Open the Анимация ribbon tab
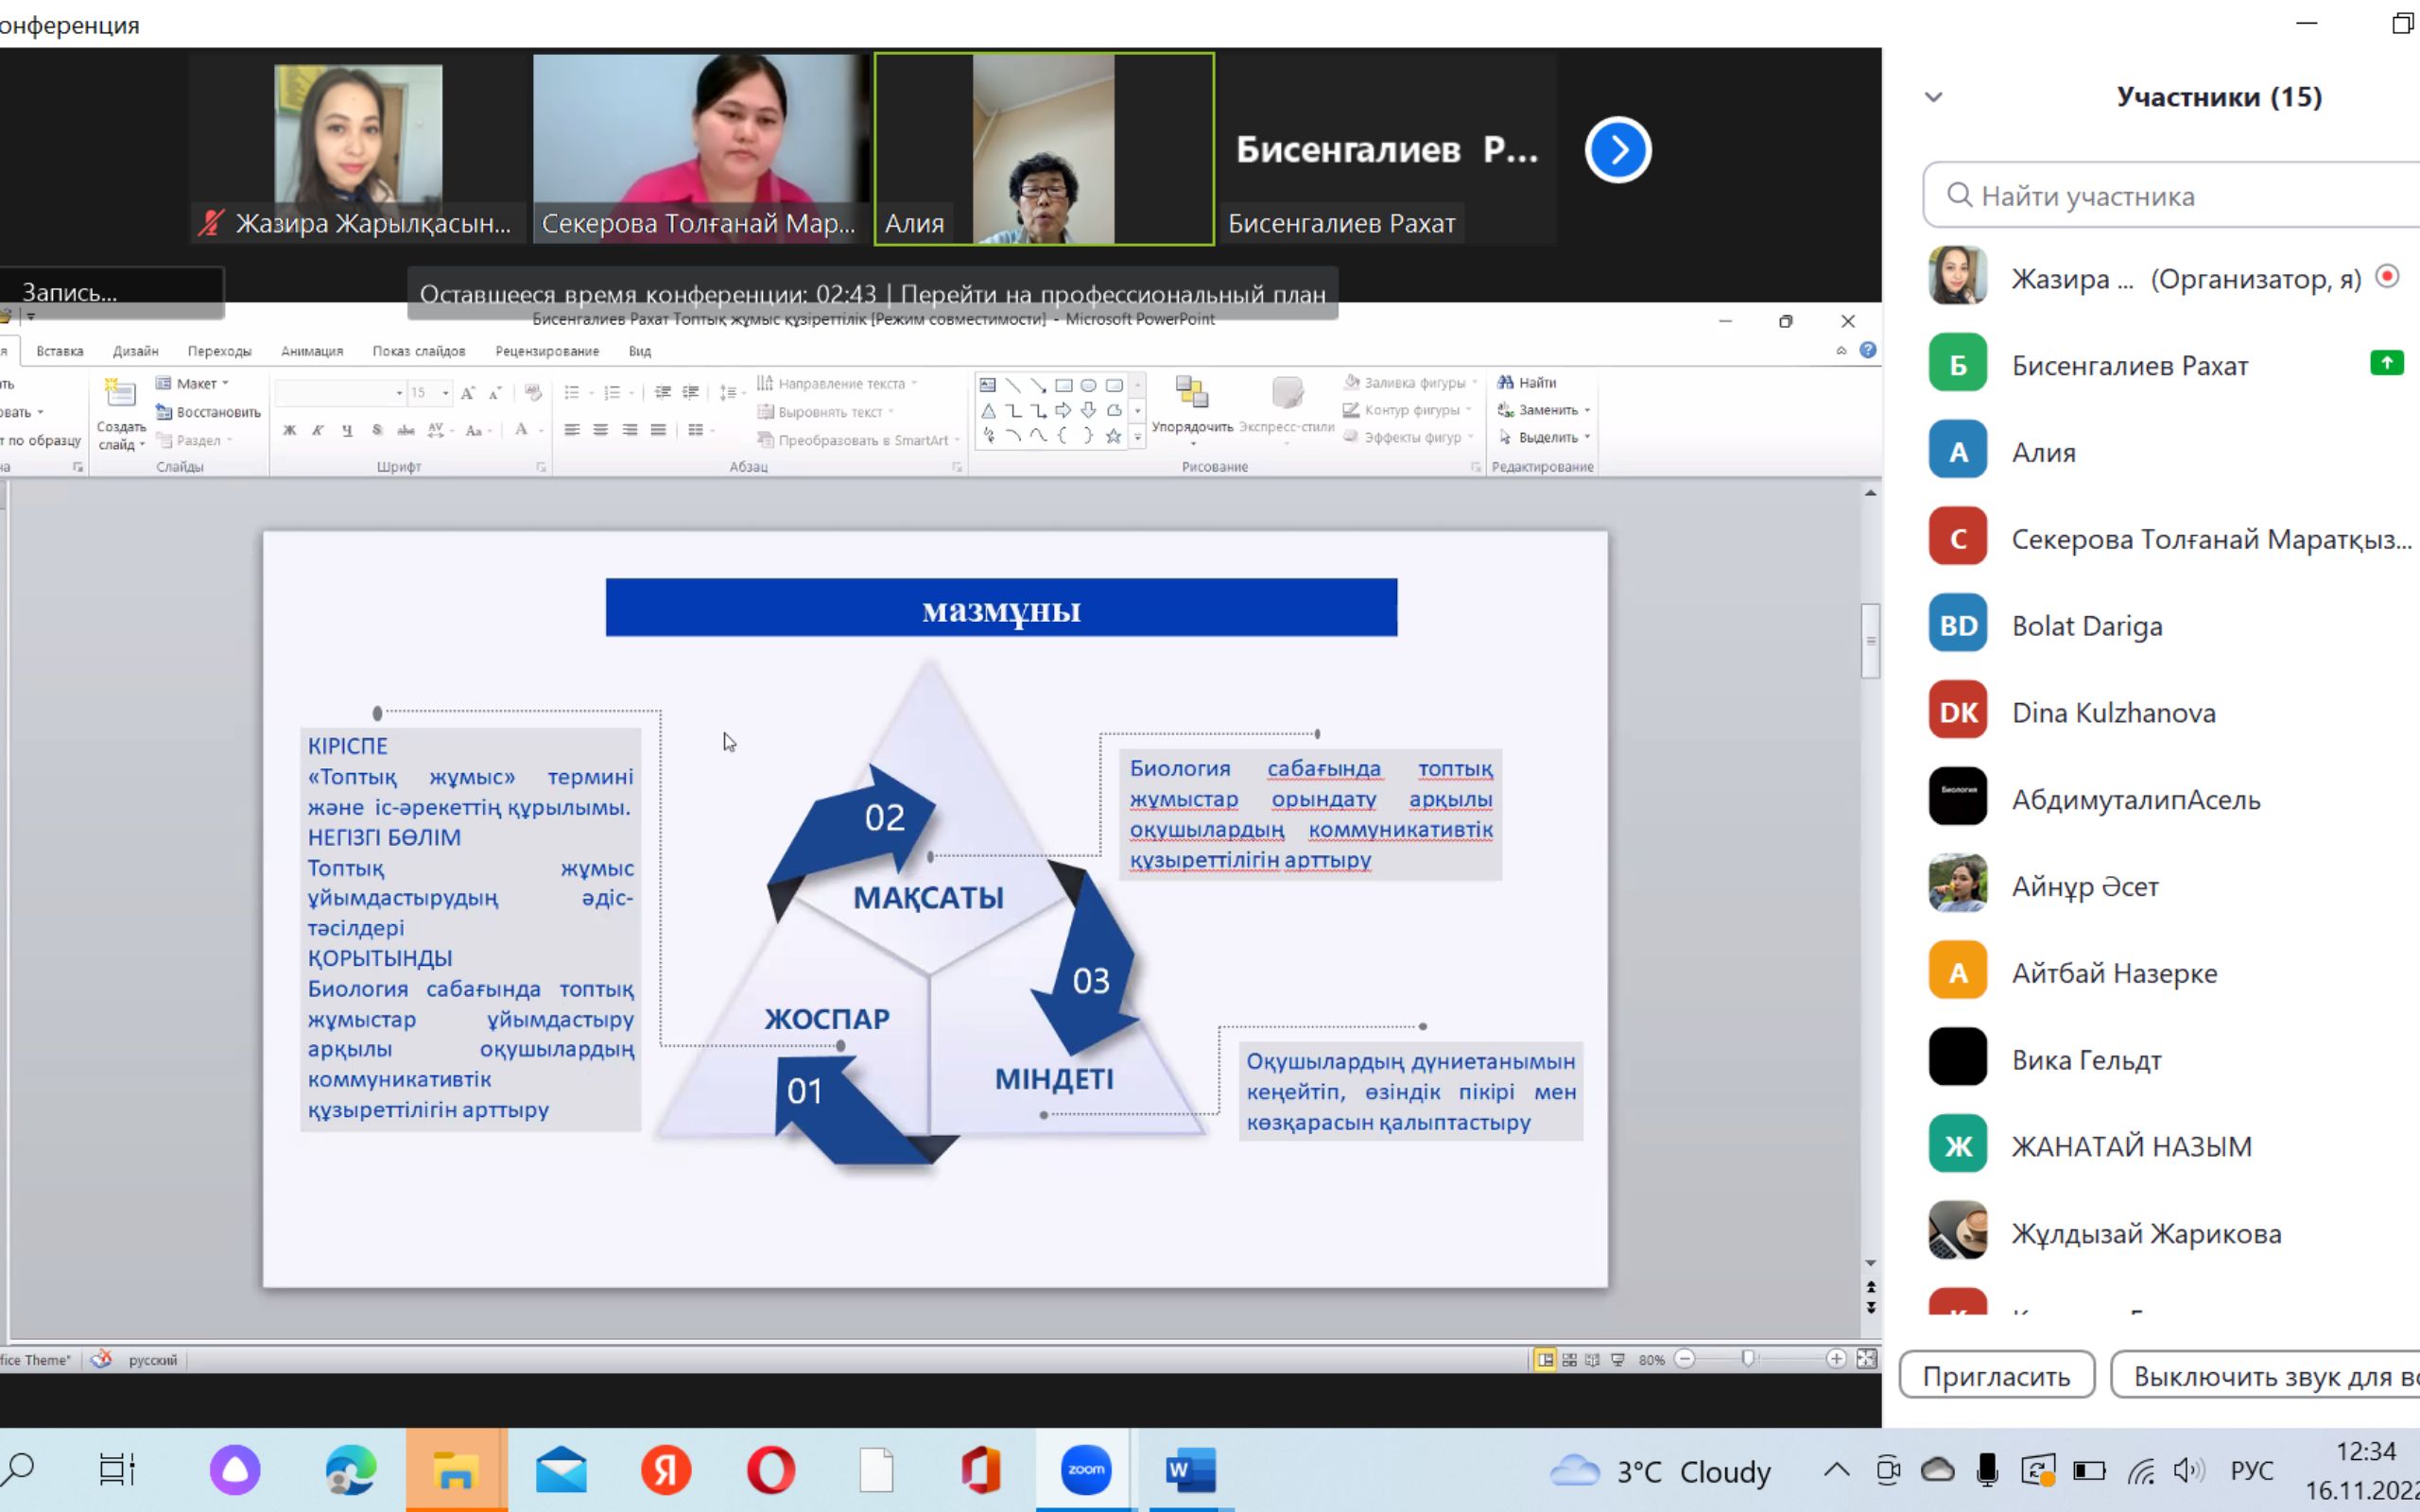This screenshot has width=2420, height=1512. click(x=312, y=351)
